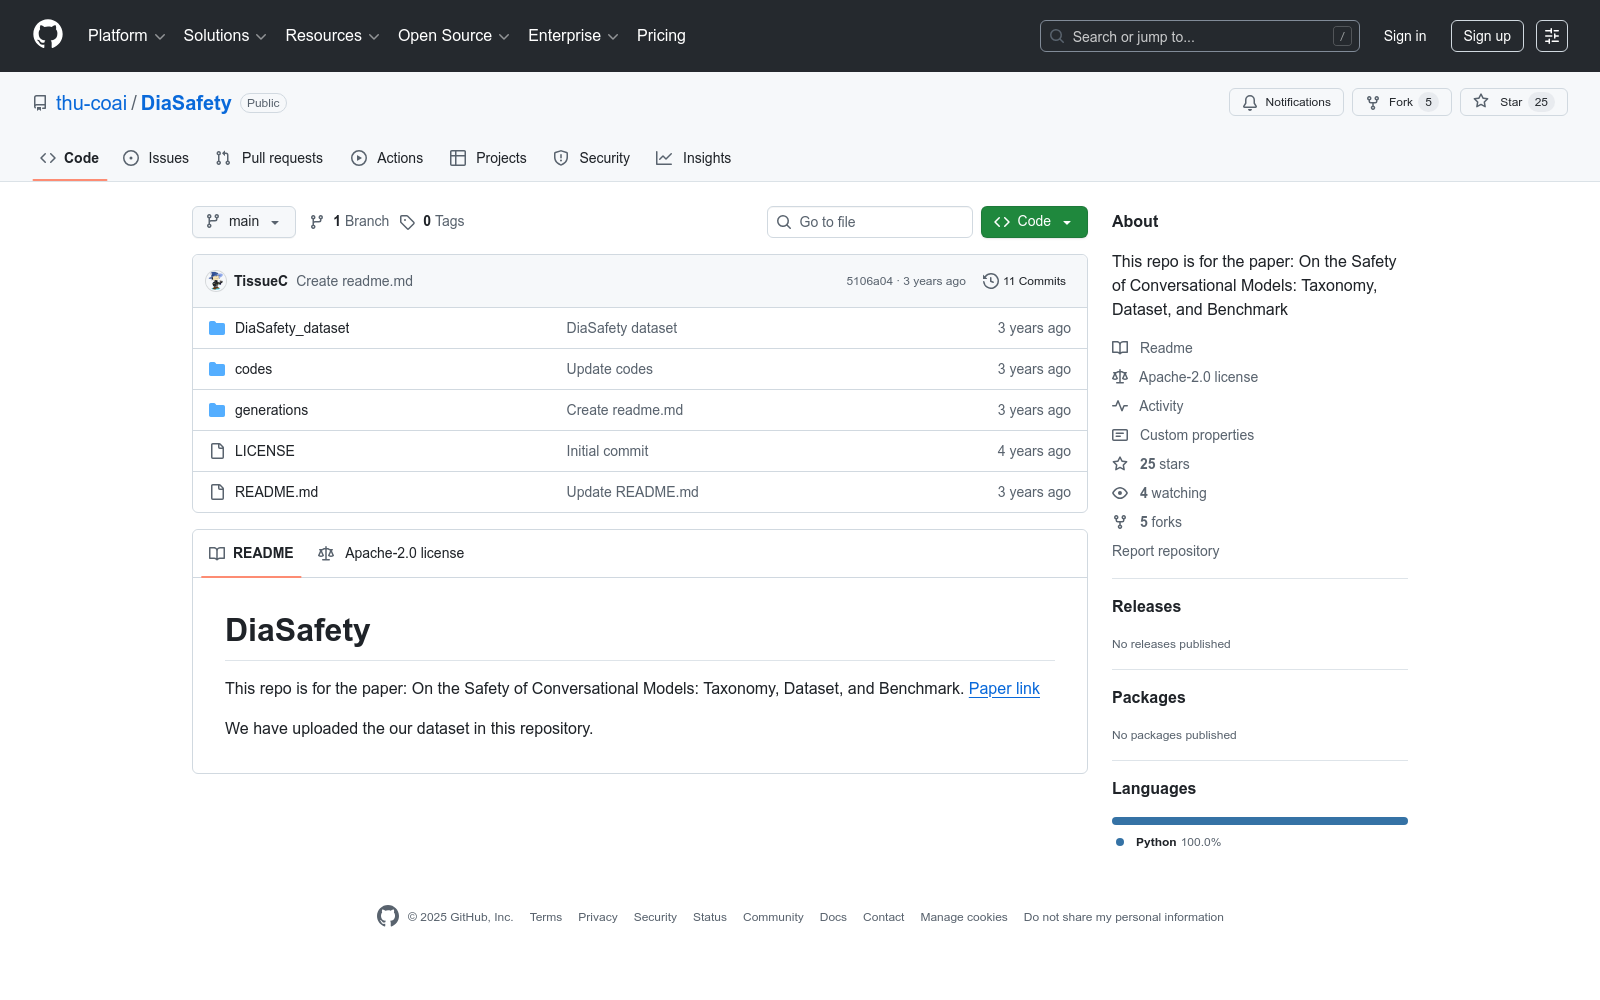Fork the DiaSafety repository
1600x1000 pixels.
pos(1401,102)
